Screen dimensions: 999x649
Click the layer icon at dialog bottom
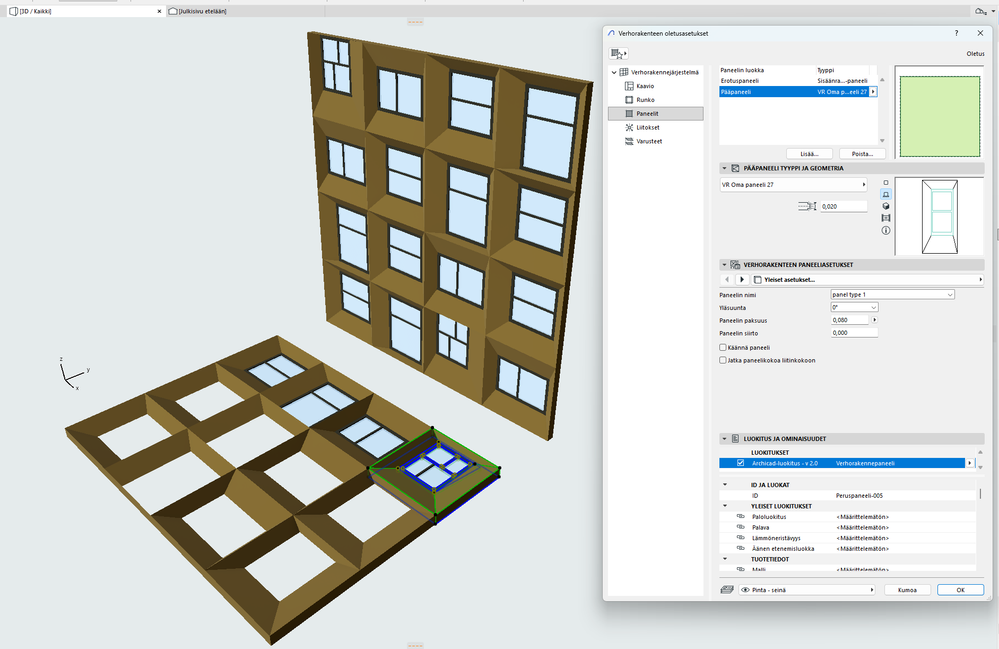click(x=727, y=590)
